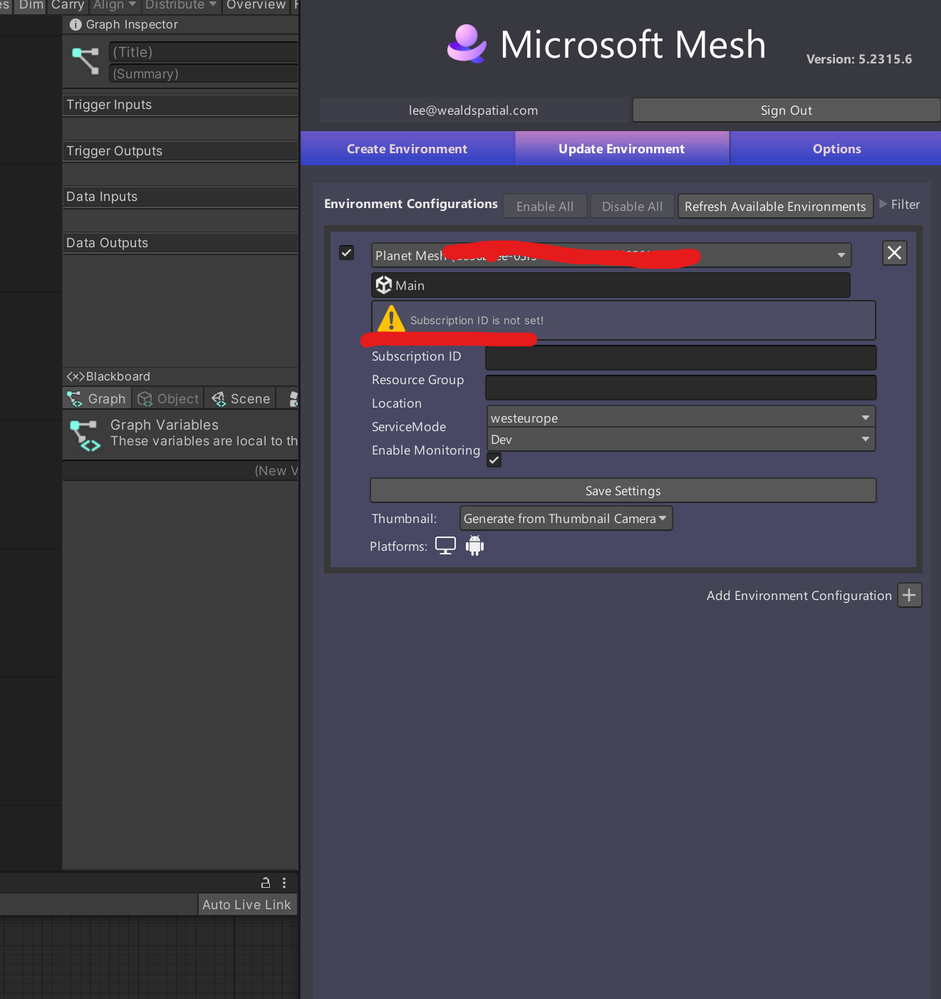Sign out of lee@wealdspatial.com account

pos(786,110)
